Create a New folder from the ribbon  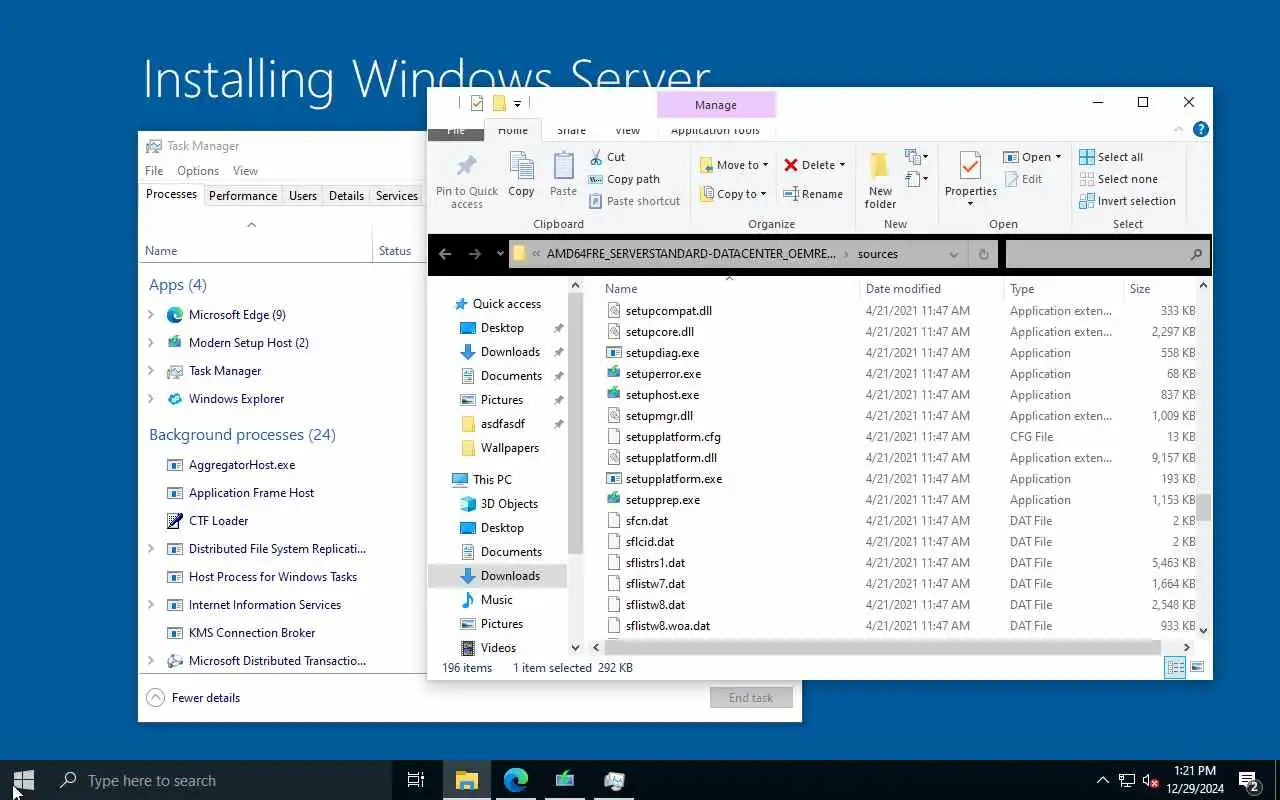tap(880, 180)
